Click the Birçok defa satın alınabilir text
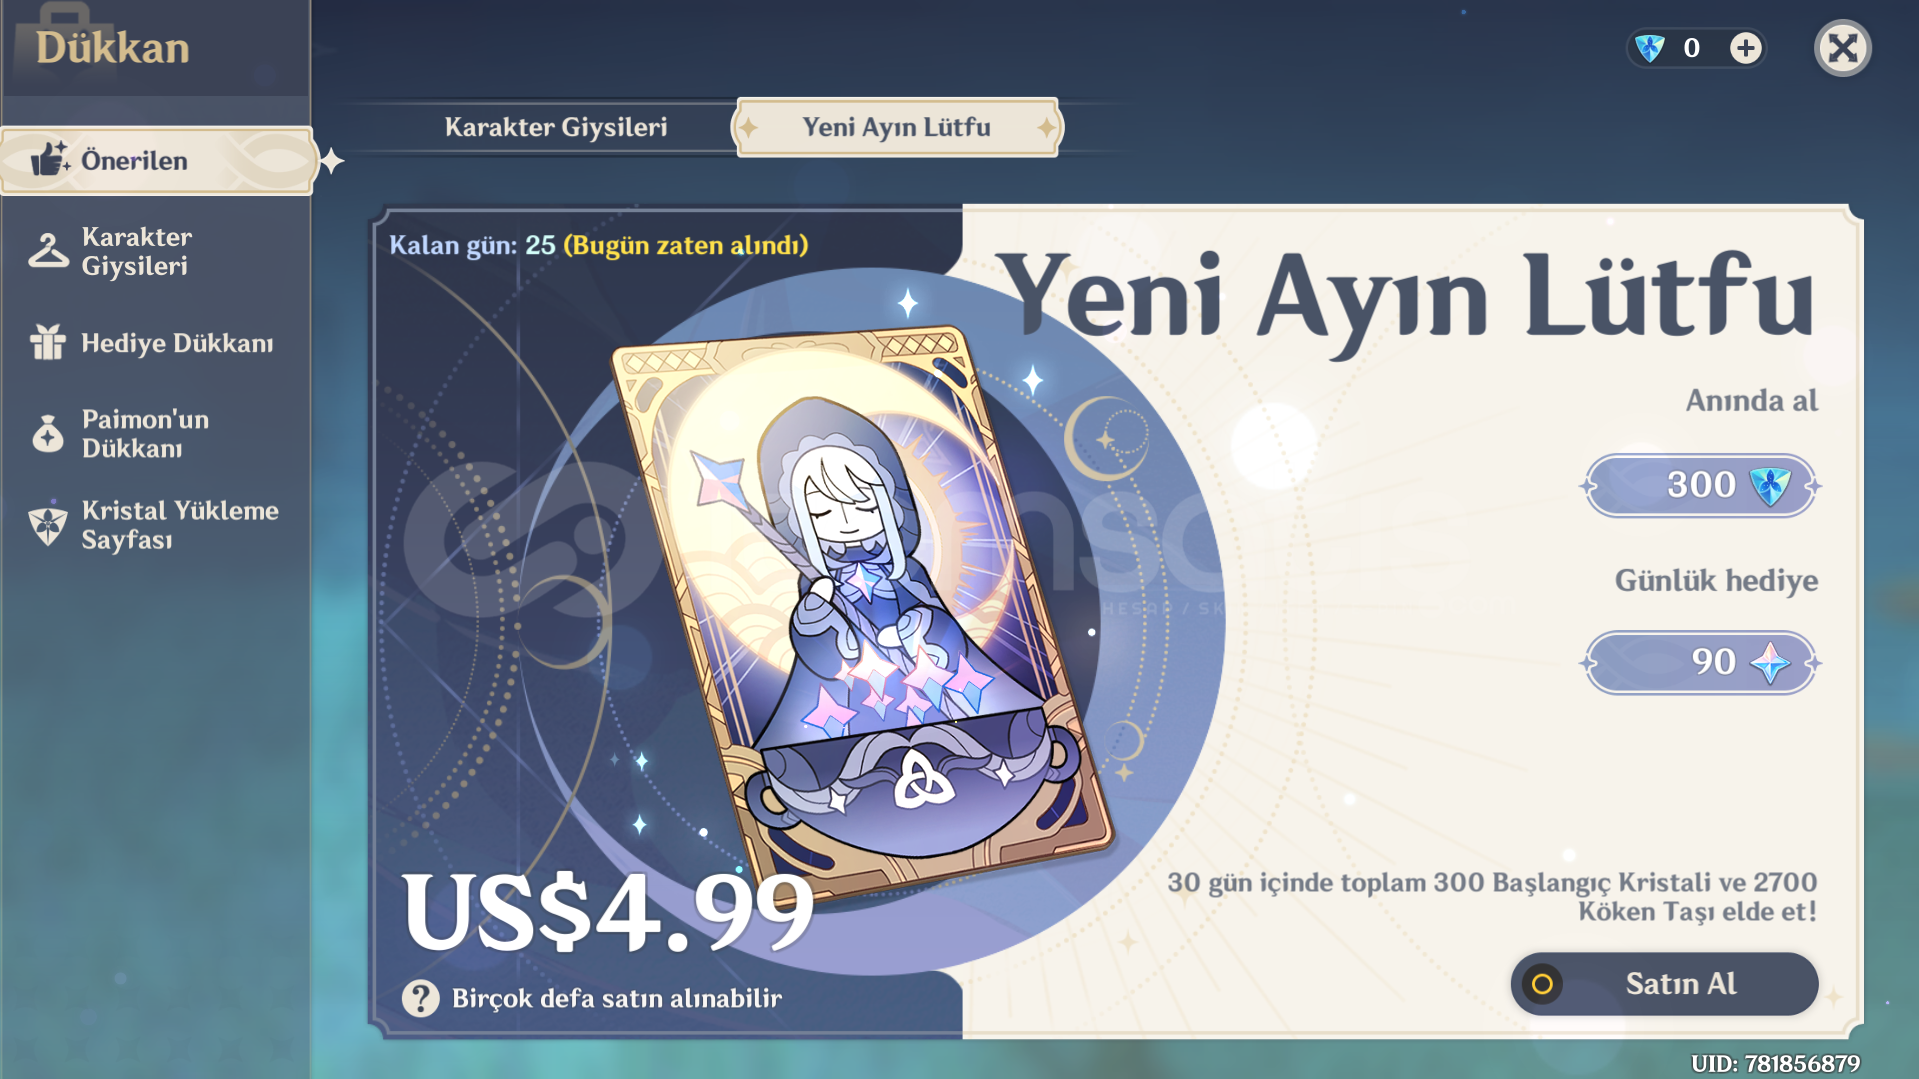Image resolution: width=1919 pixels, height=1079 pixels. tap(617, 998)
